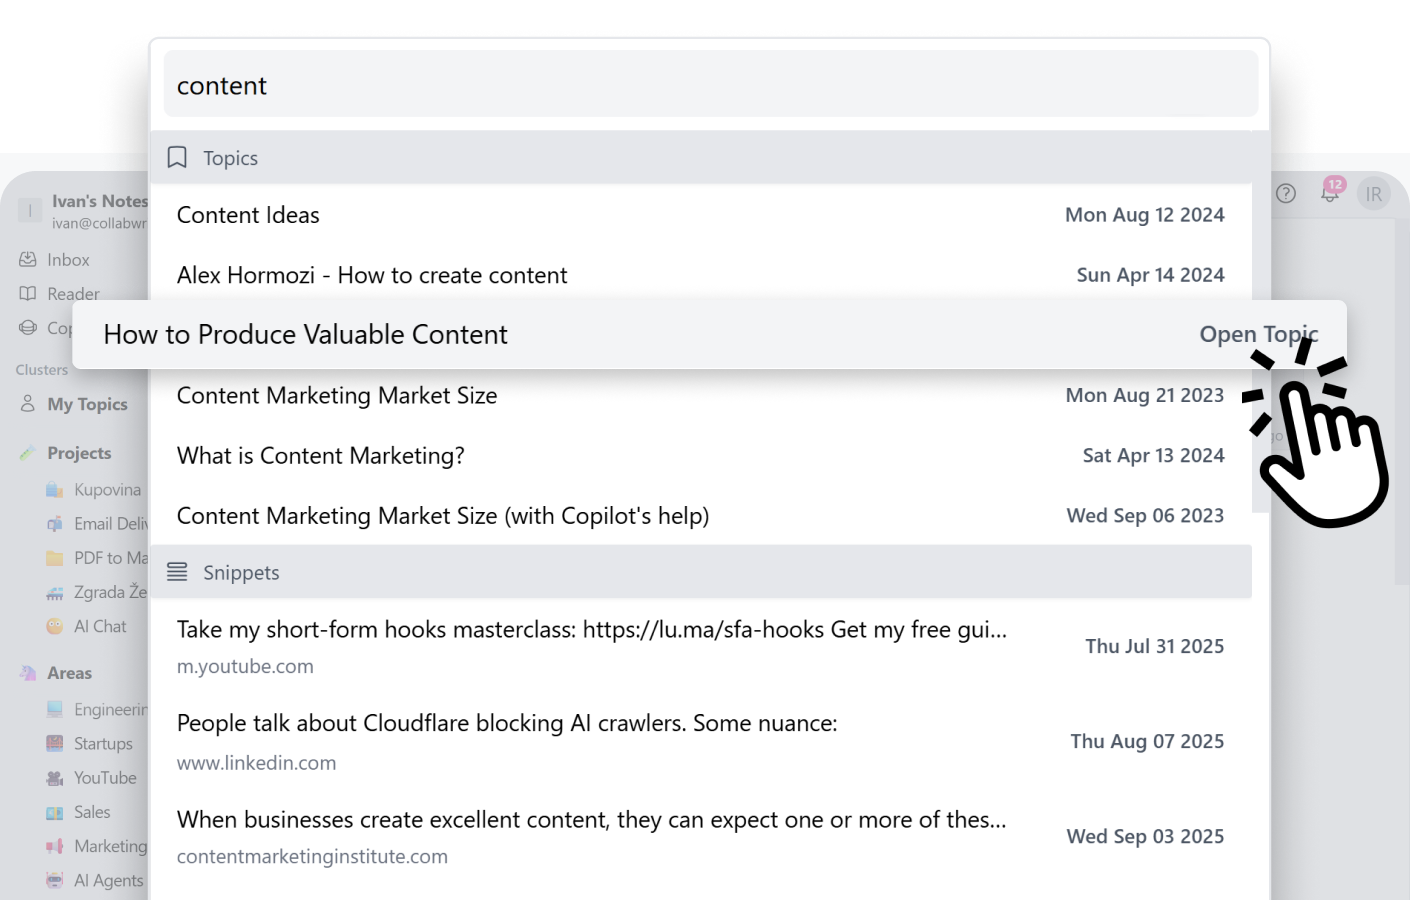This screenshot has width=1410, height=900.
Task: Open the notifications bell icon
Action: (1329, 194)
